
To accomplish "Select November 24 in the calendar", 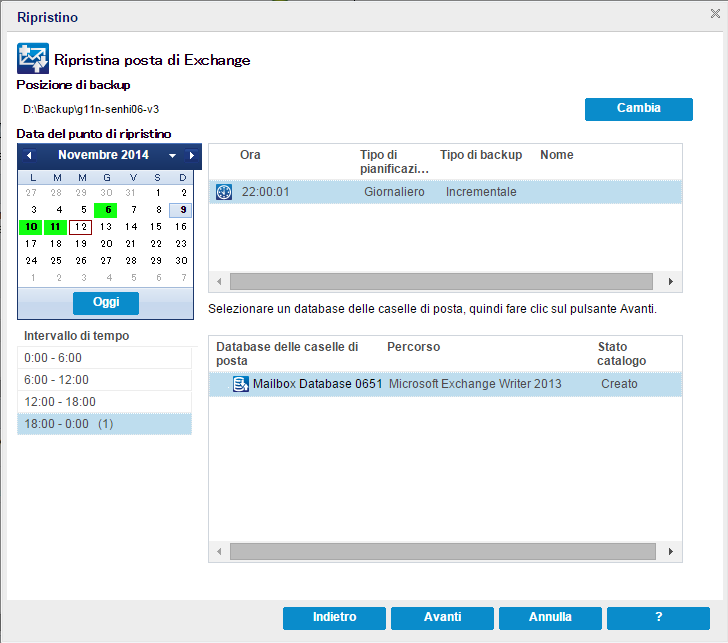I will pyautogui.click(x=31, y=261).
